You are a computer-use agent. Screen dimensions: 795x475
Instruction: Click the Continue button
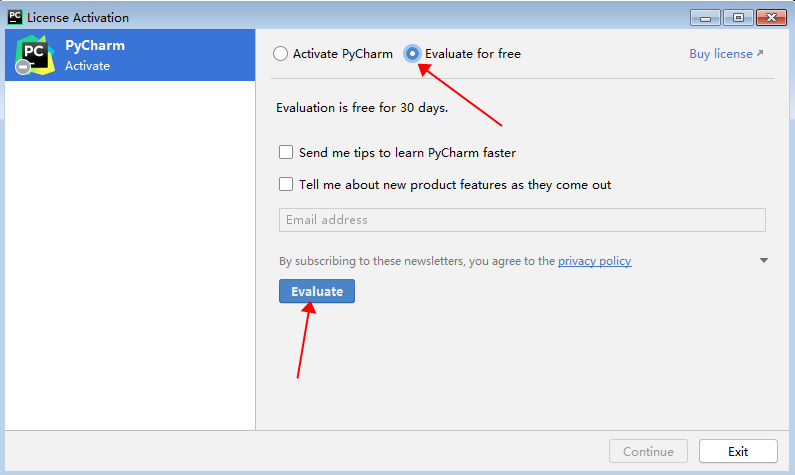[648, 451]
